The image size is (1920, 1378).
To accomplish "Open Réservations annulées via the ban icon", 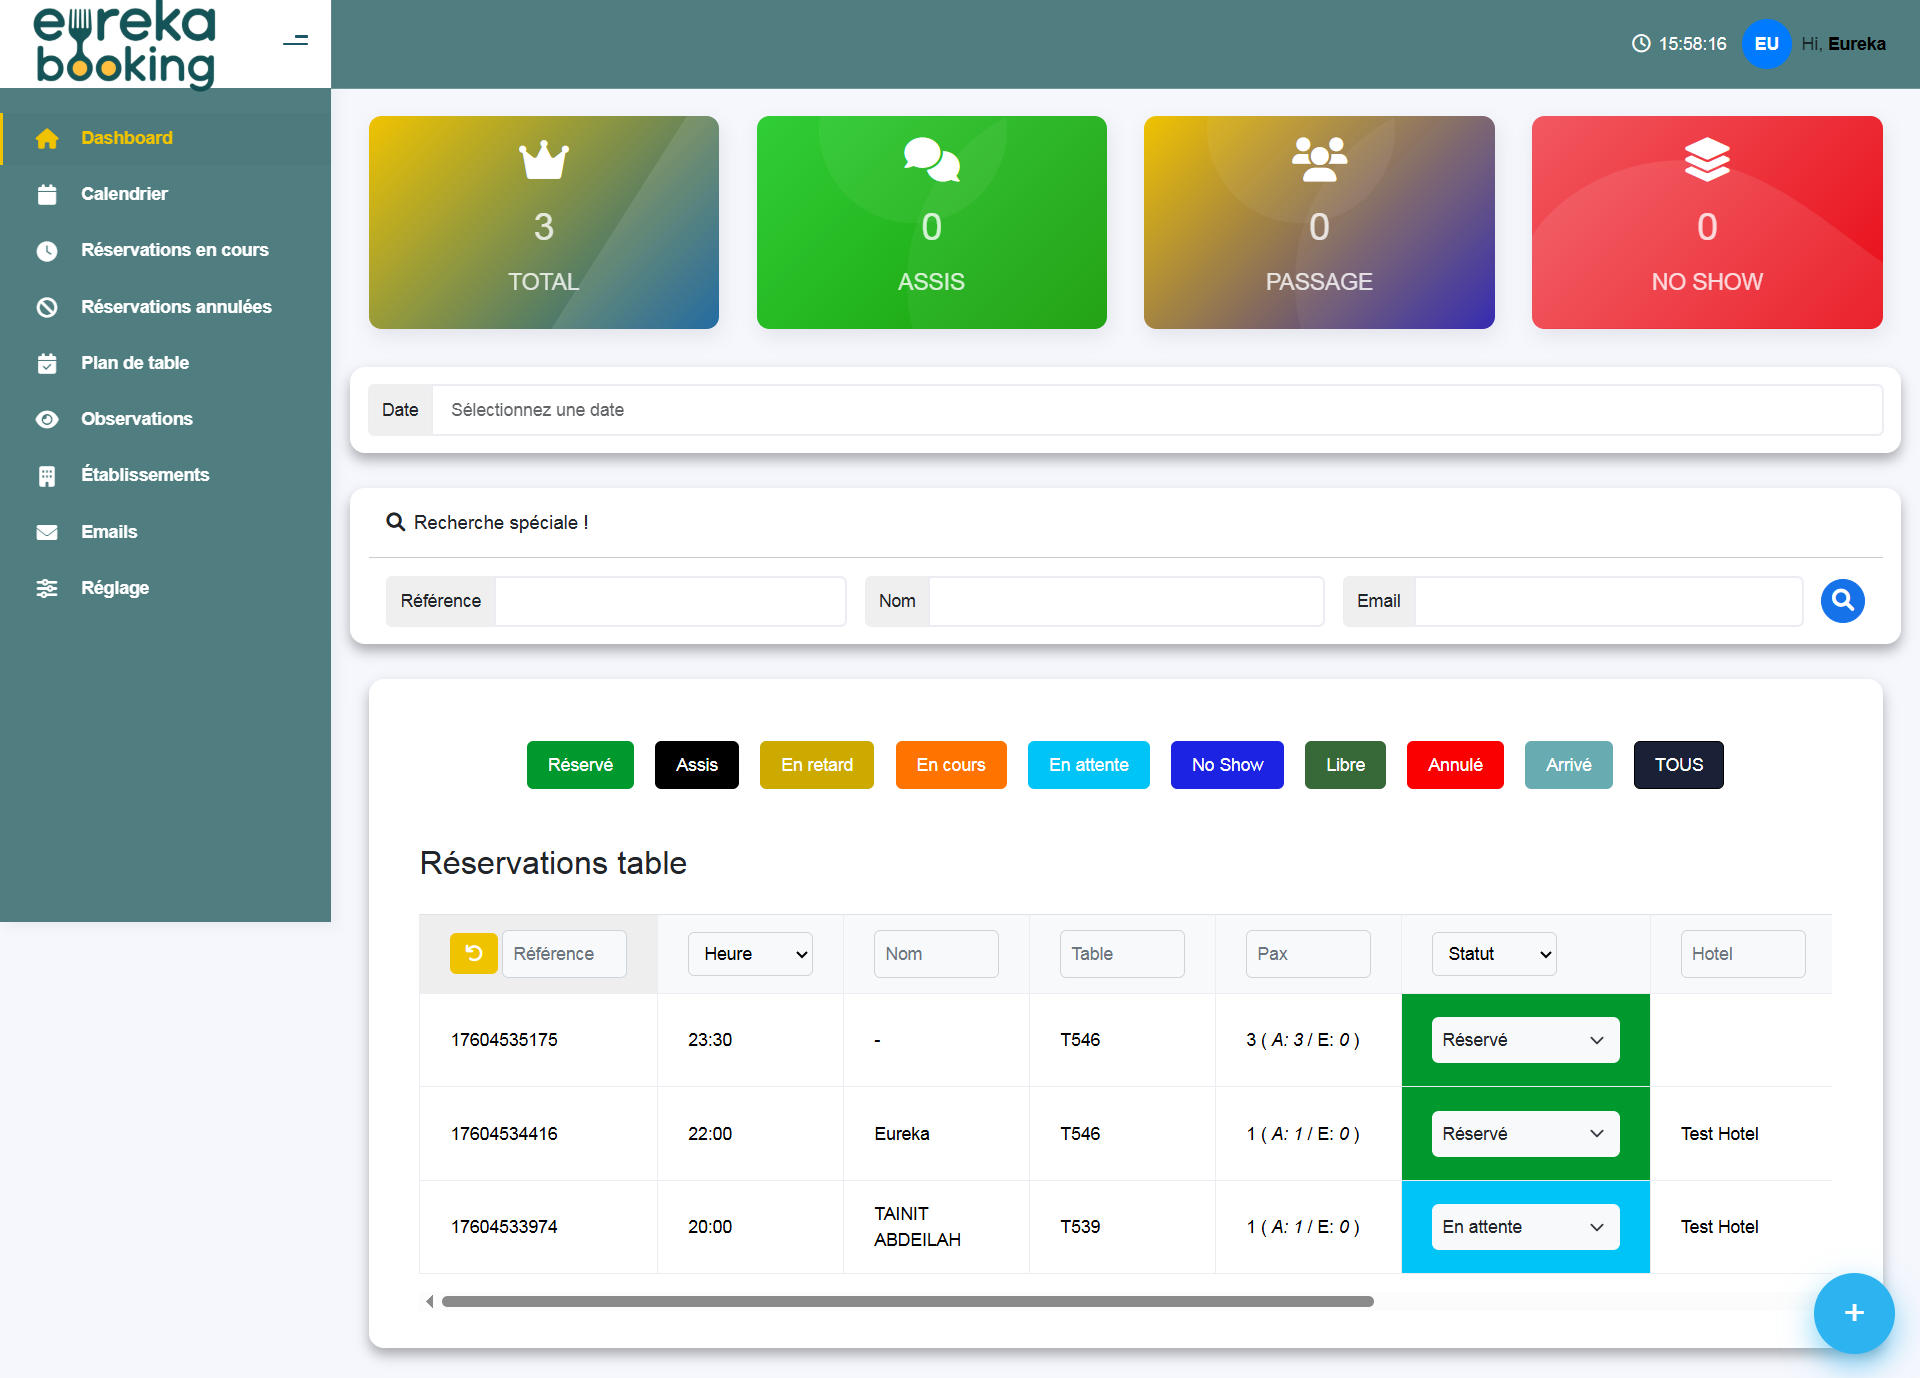I will click(47, 307).
